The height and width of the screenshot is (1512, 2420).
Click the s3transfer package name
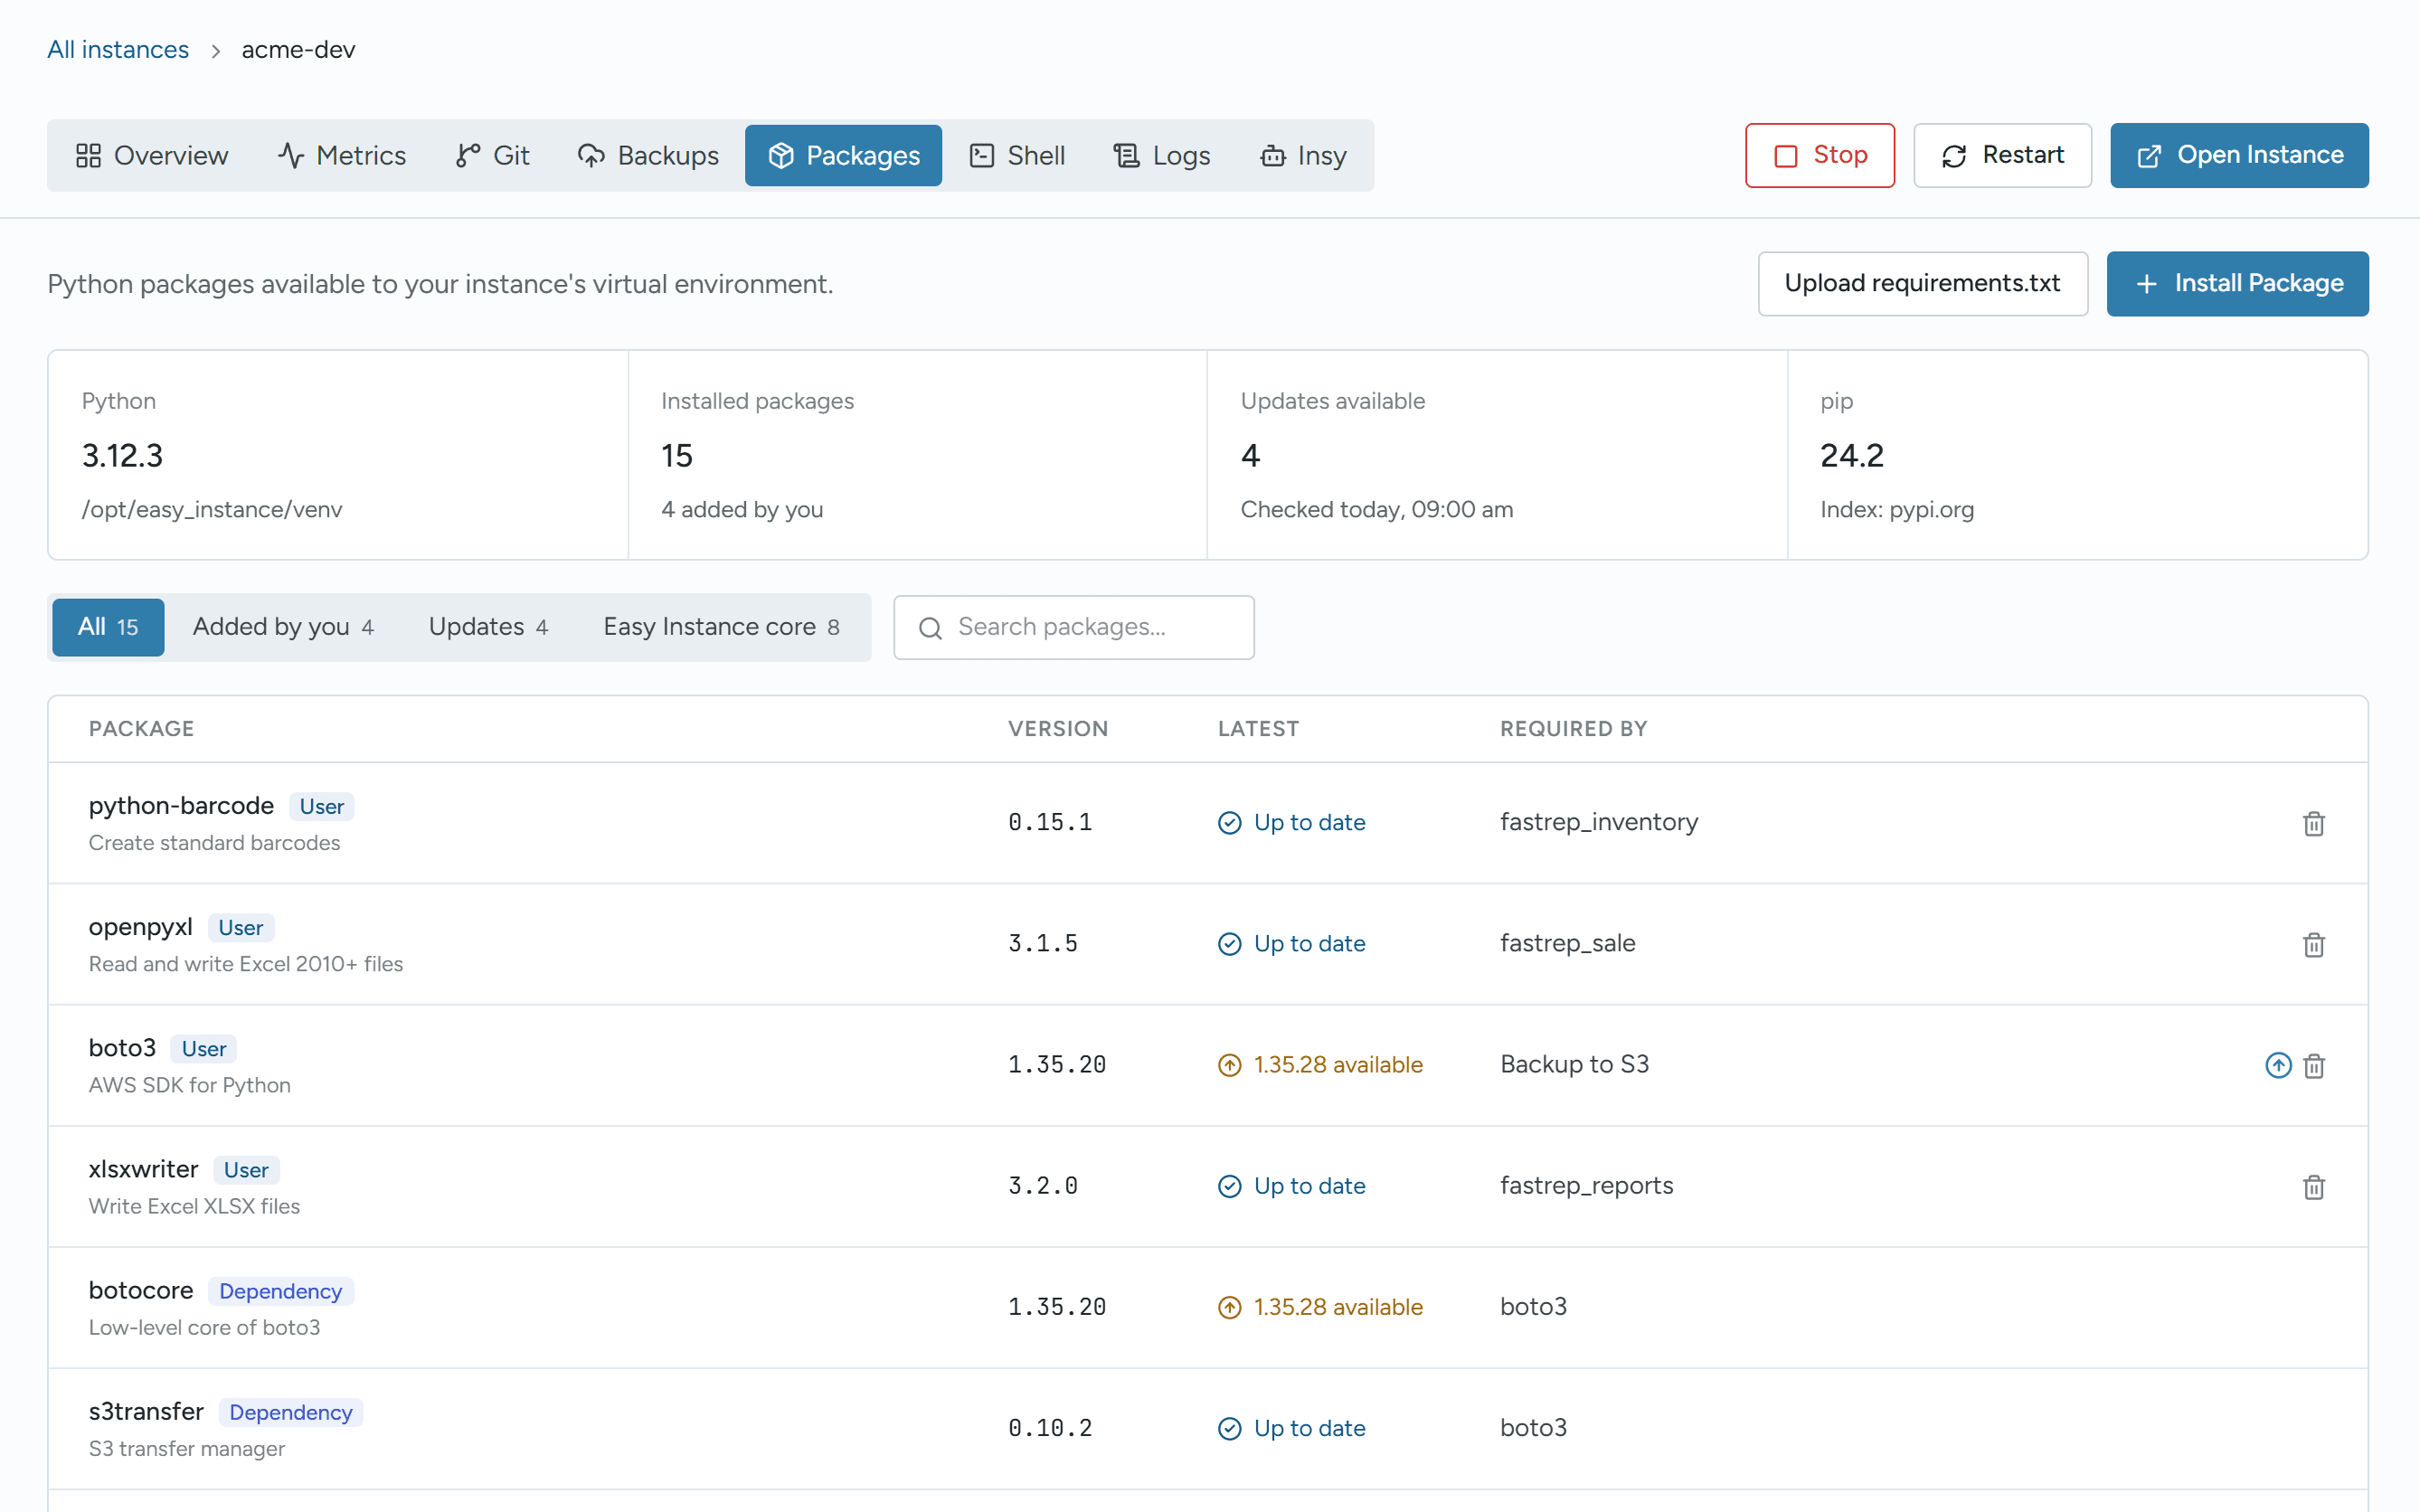(x=146, y=1411)
